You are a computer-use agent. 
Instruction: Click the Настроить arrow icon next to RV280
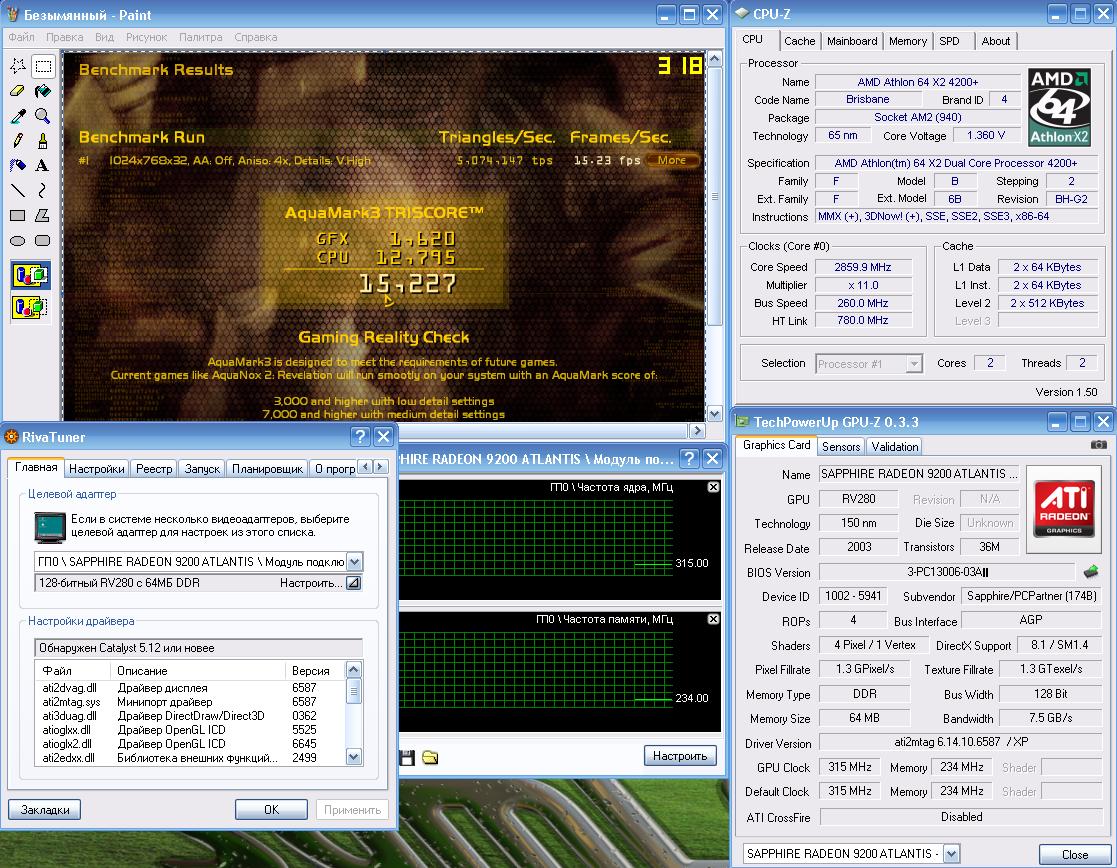coord(353,583)
